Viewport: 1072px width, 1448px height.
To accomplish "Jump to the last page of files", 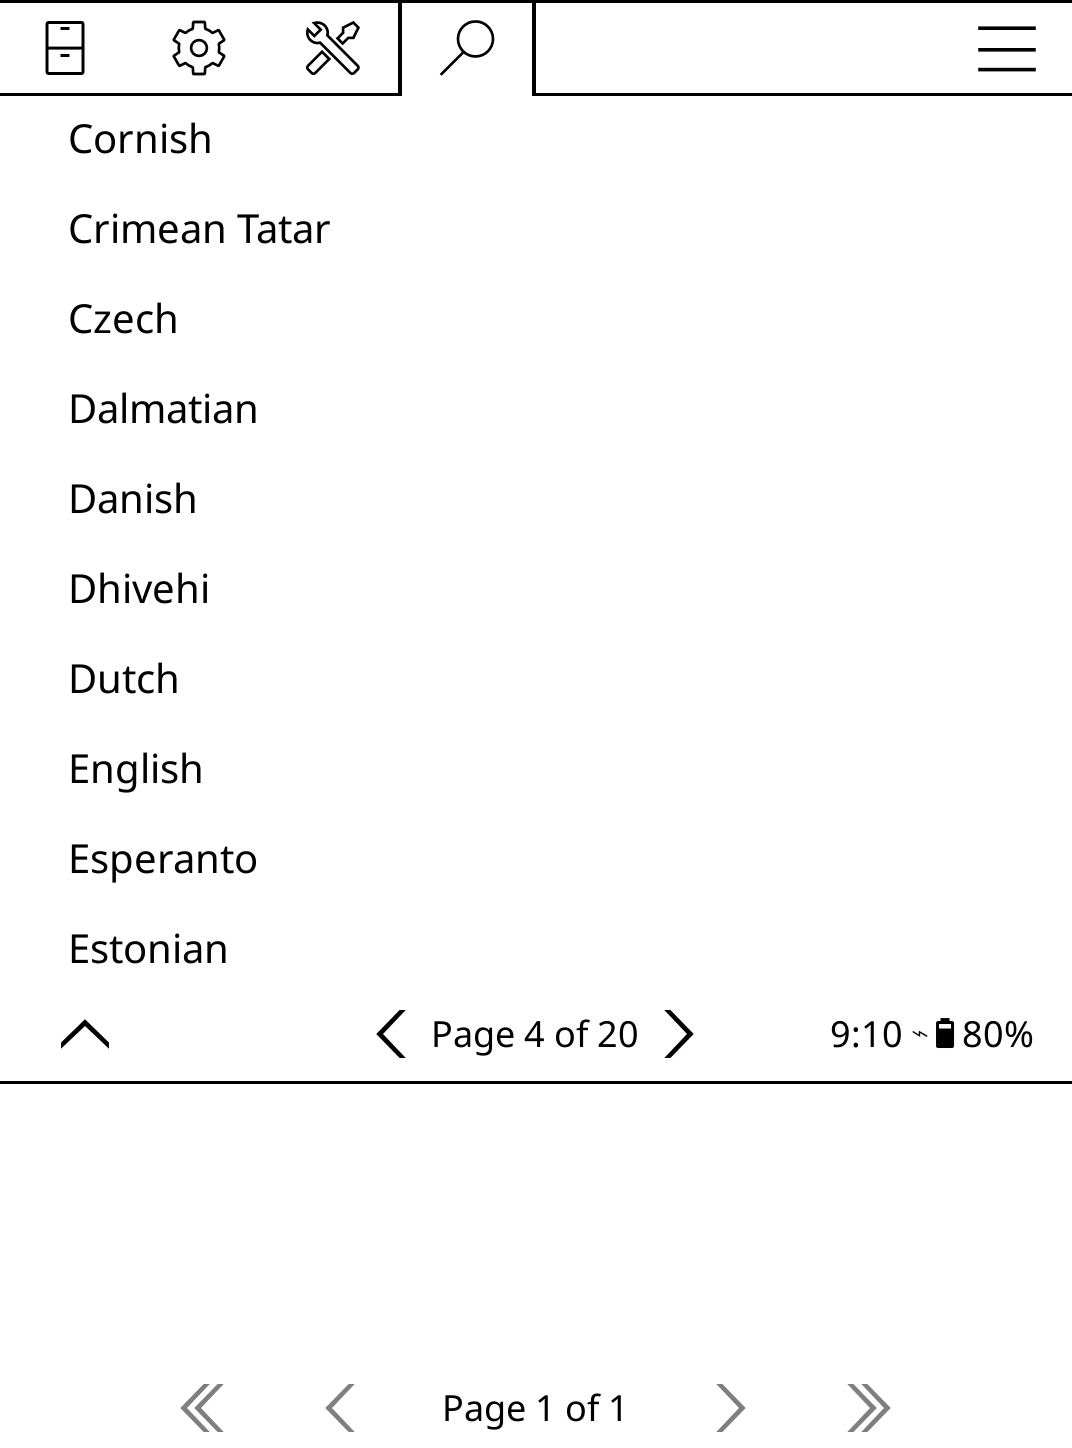I will [868, 1408].
